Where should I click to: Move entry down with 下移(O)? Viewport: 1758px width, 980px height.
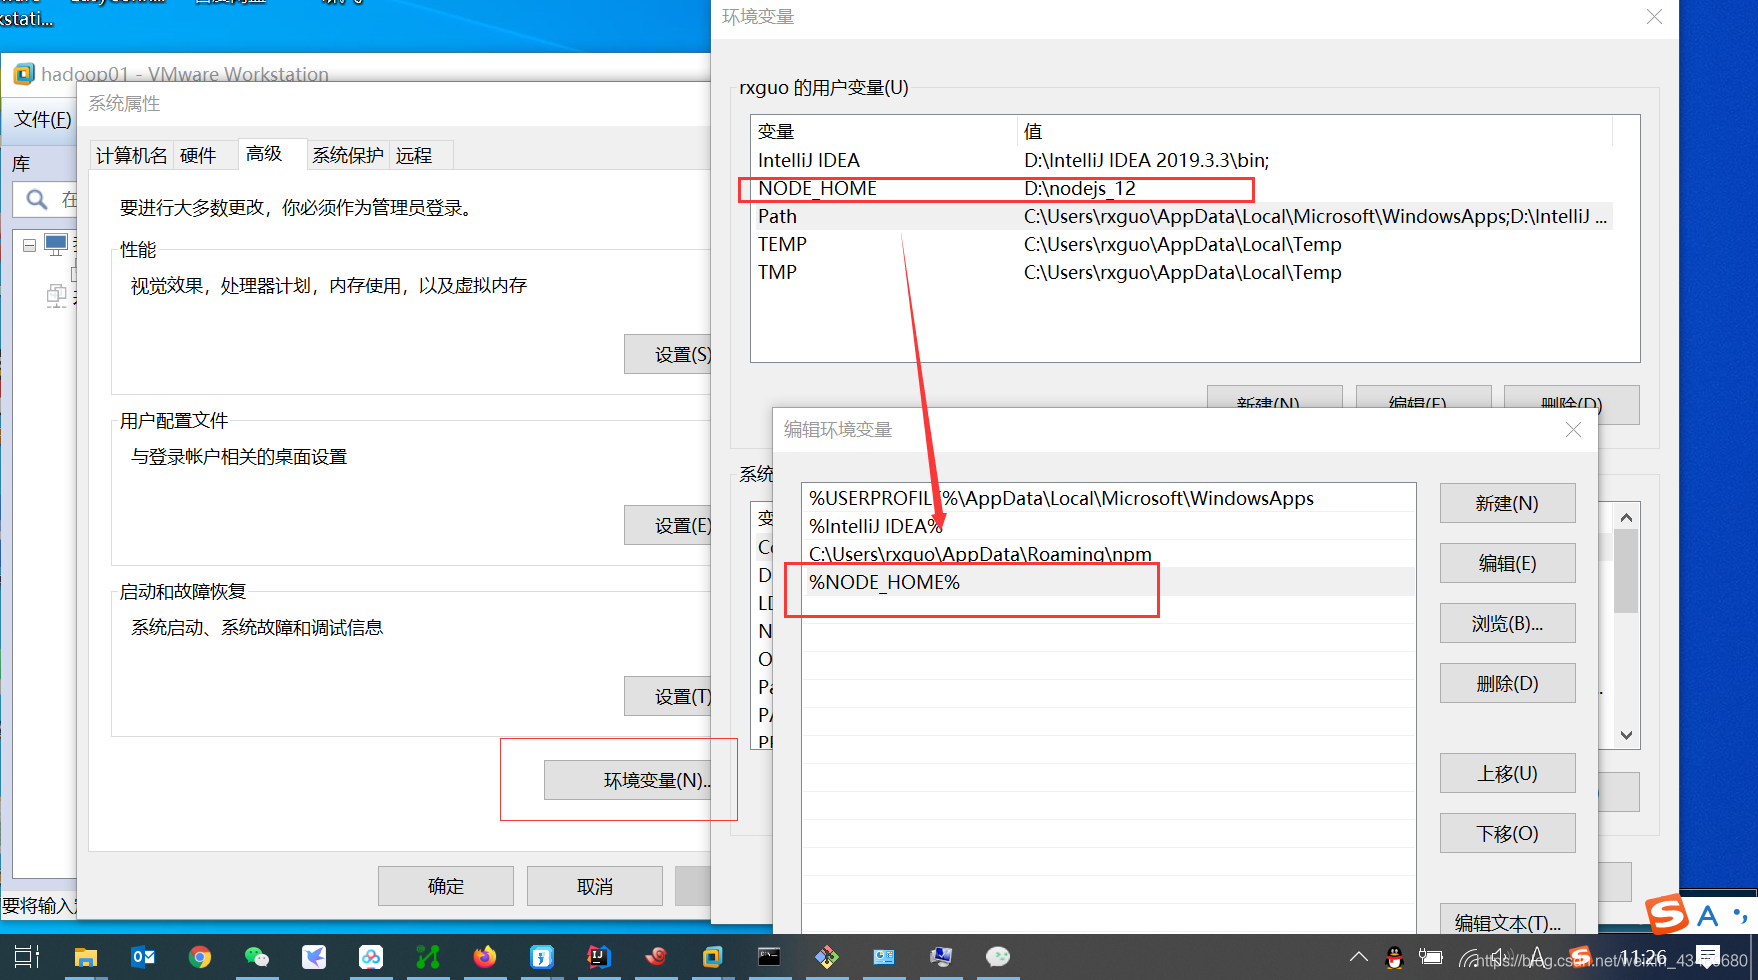[1507, 833]
